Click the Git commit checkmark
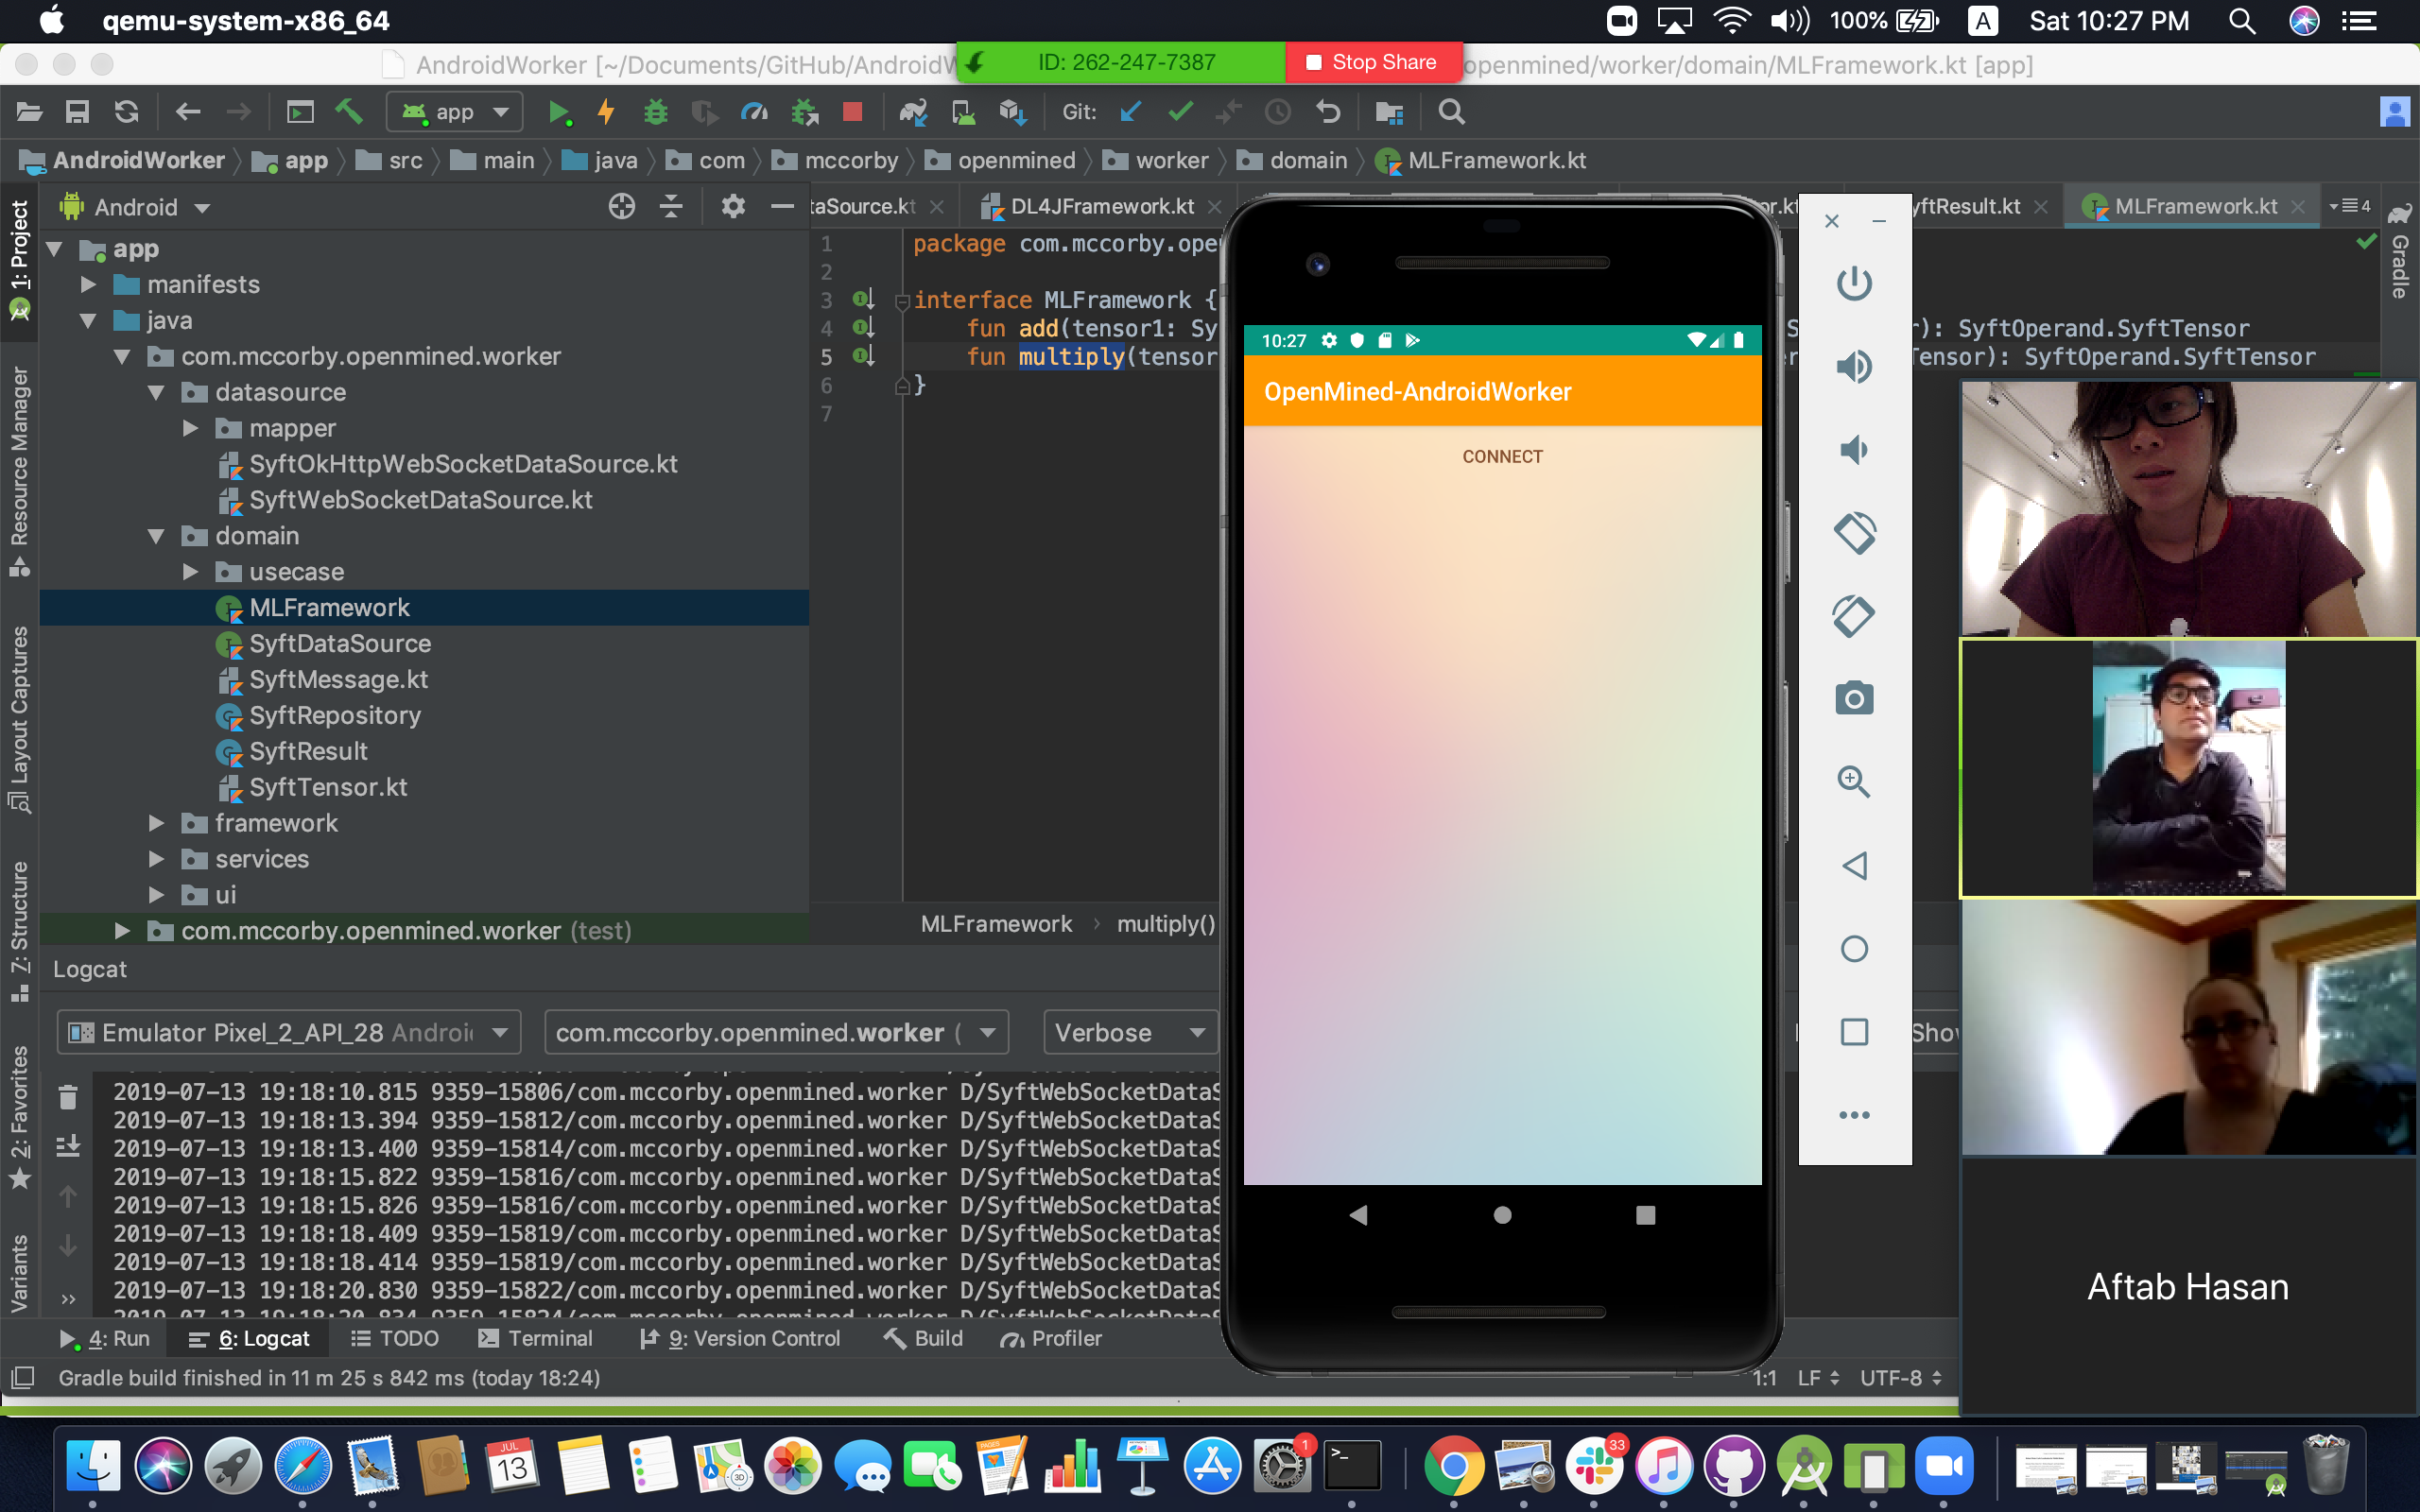 pos(1180,112)
